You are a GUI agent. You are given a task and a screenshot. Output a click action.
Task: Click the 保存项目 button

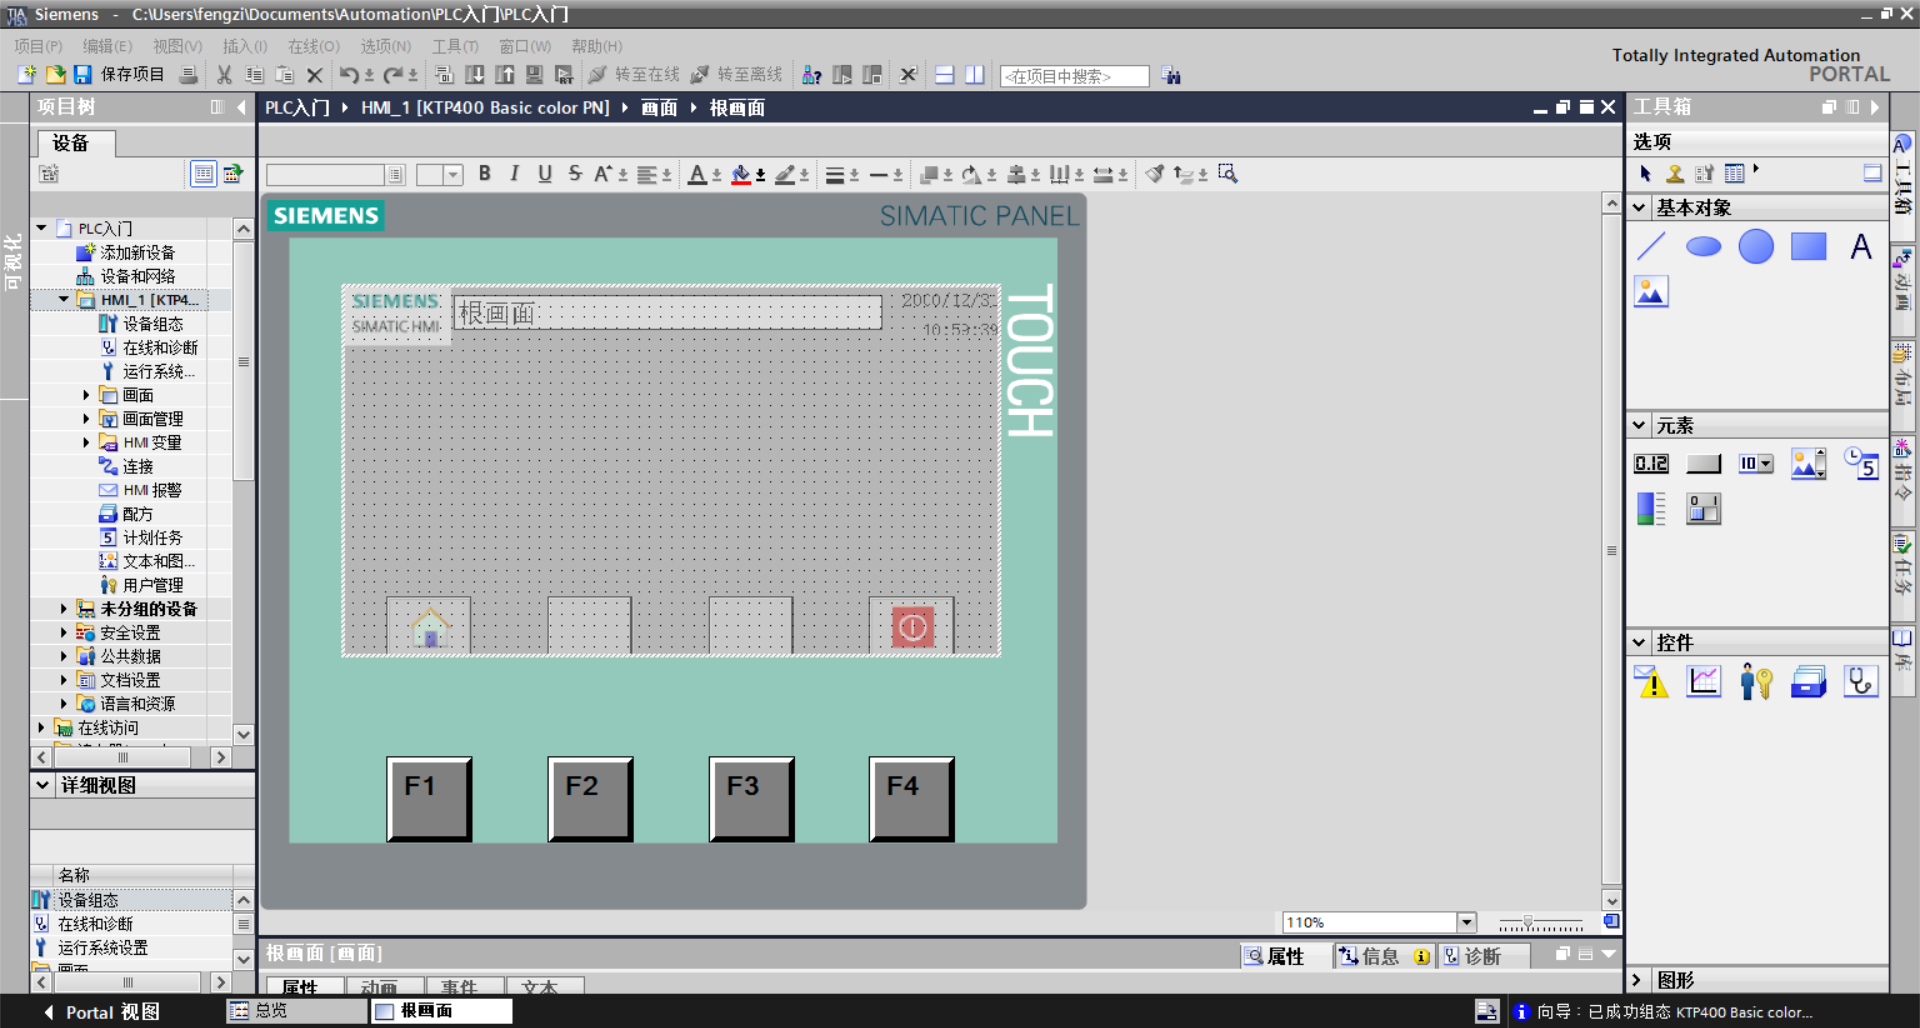[119, 74]
